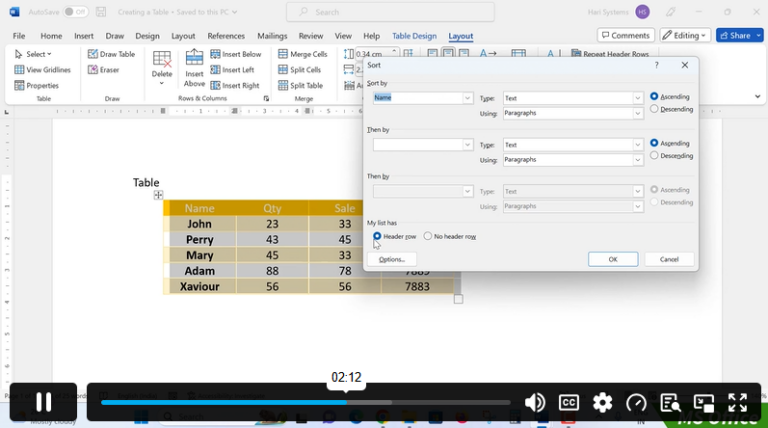Switch to the Home tab
The image size is (768, 428).
tap(51, 36)
